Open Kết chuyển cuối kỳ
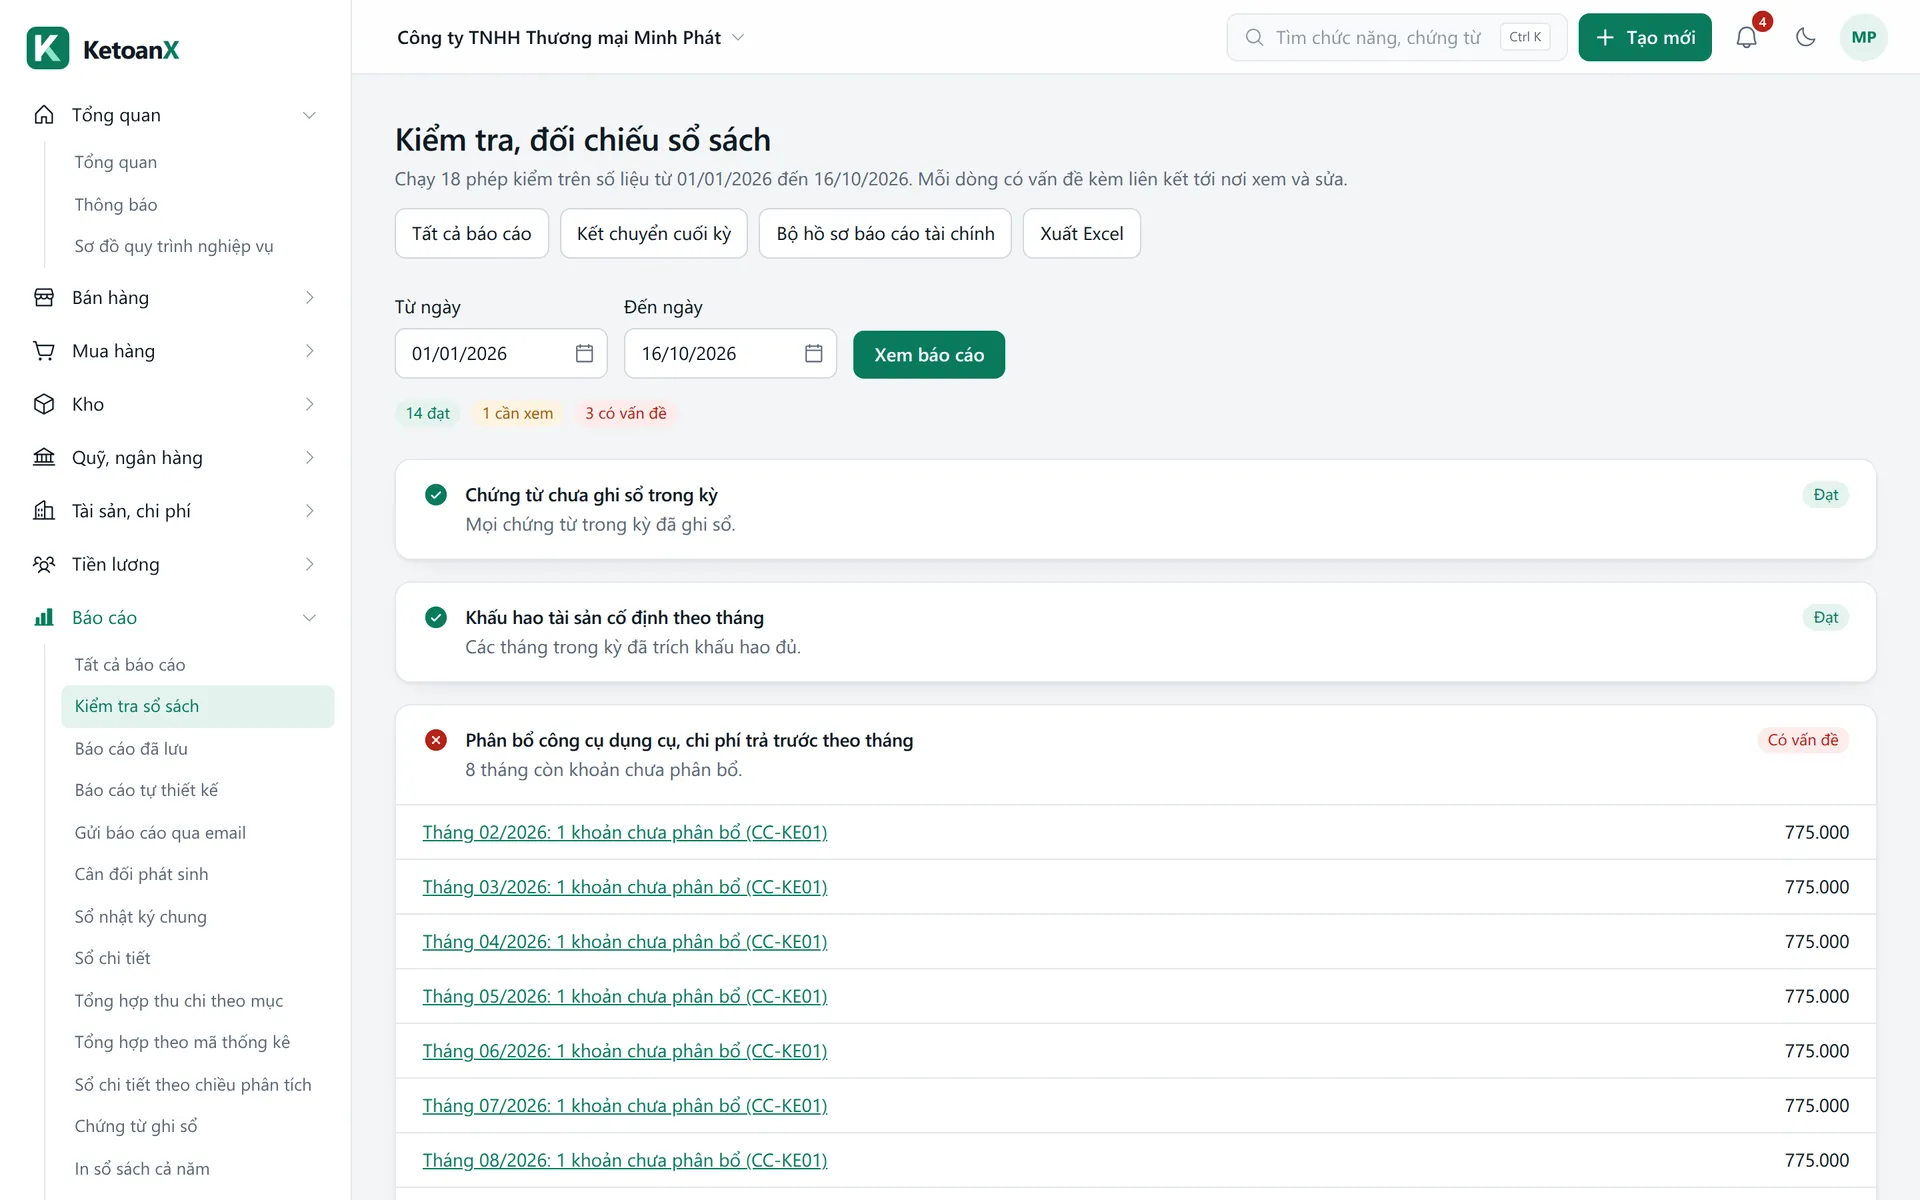The width and height of the screenshot is (1920, 1200). pyautogui.click(x=653, y=234)
